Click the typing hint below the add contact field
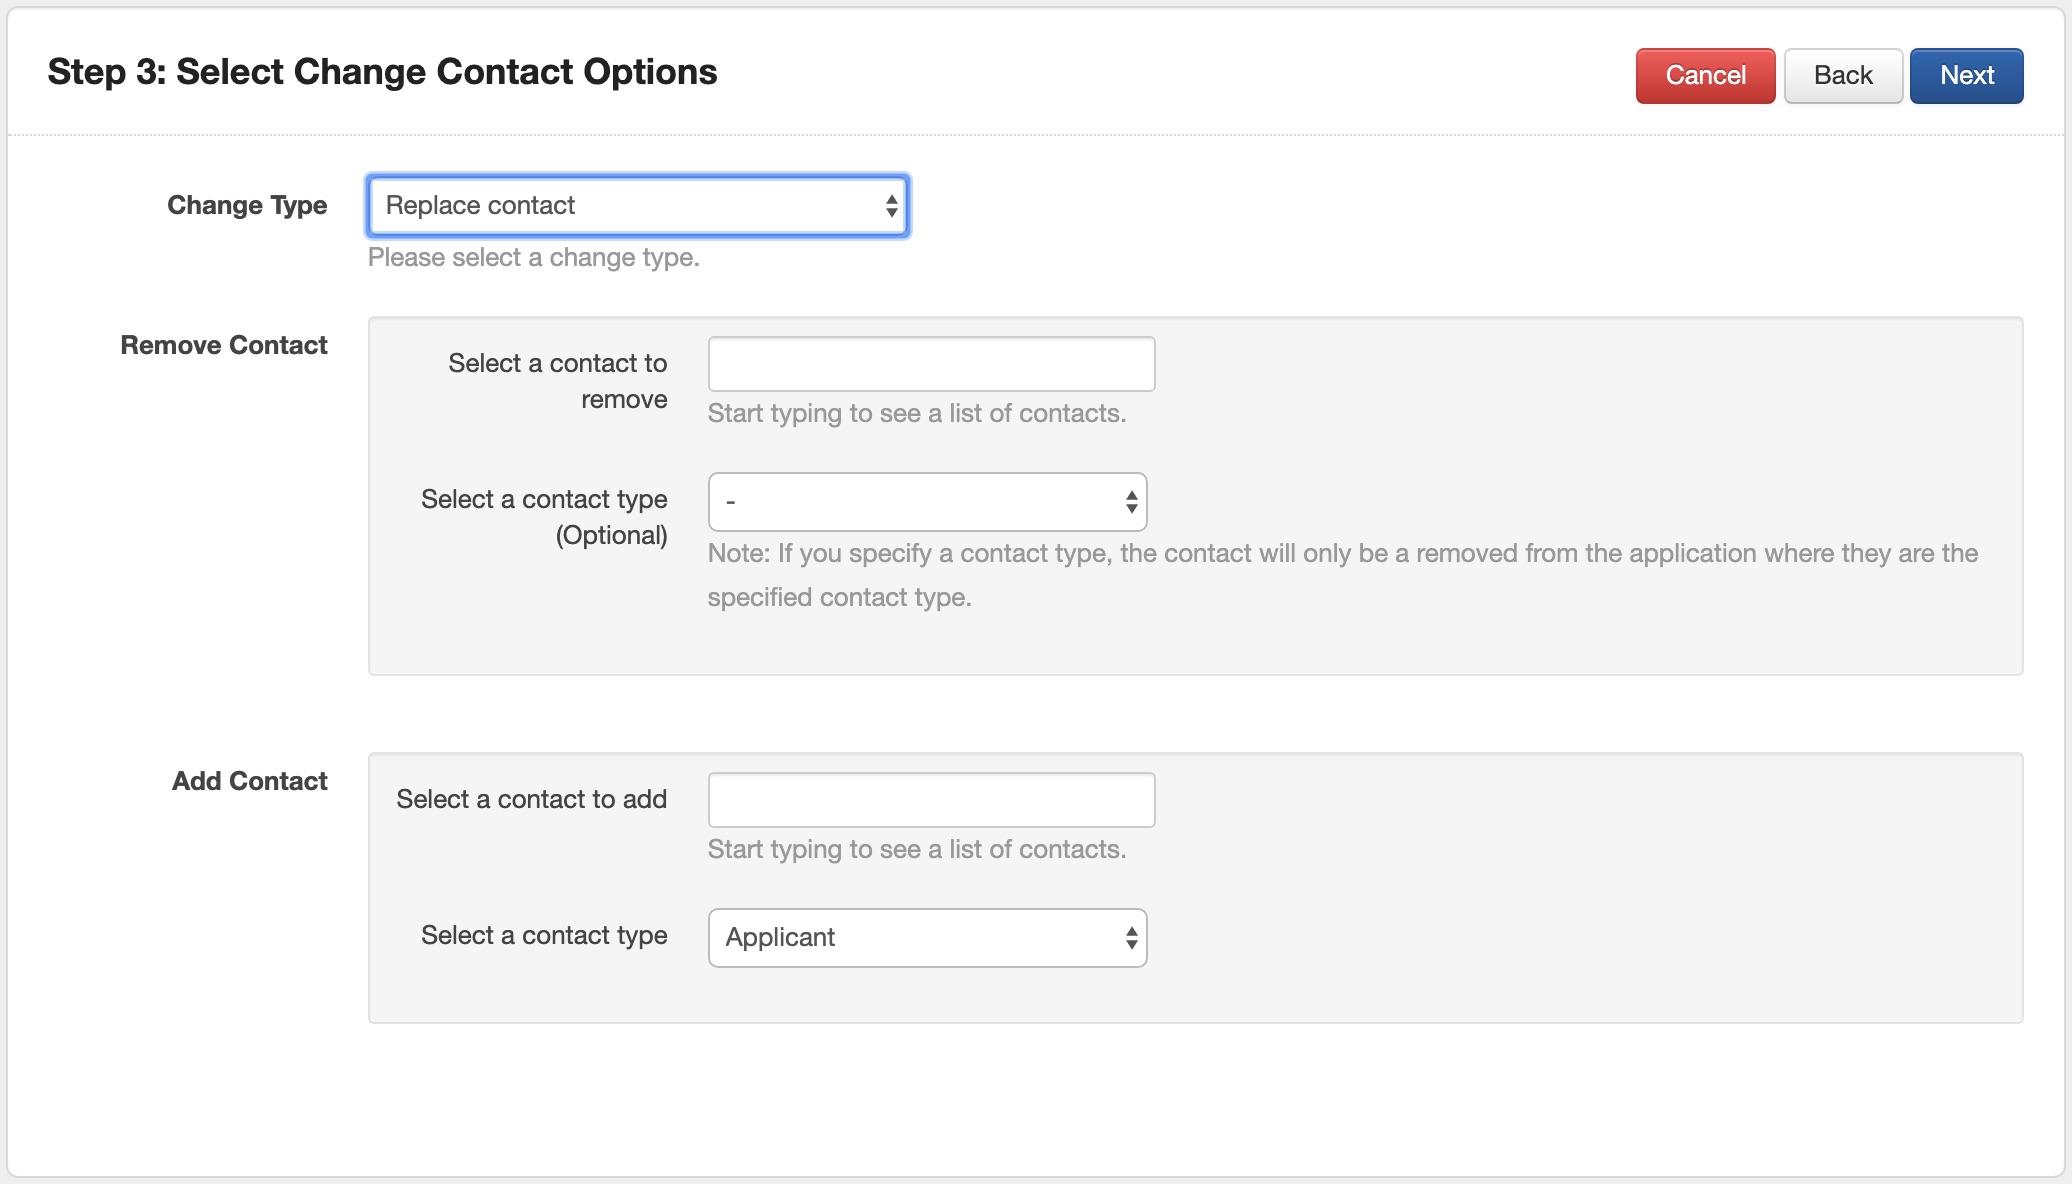The width and height of the screenshot is (2072, 1184). click(917, 850)
